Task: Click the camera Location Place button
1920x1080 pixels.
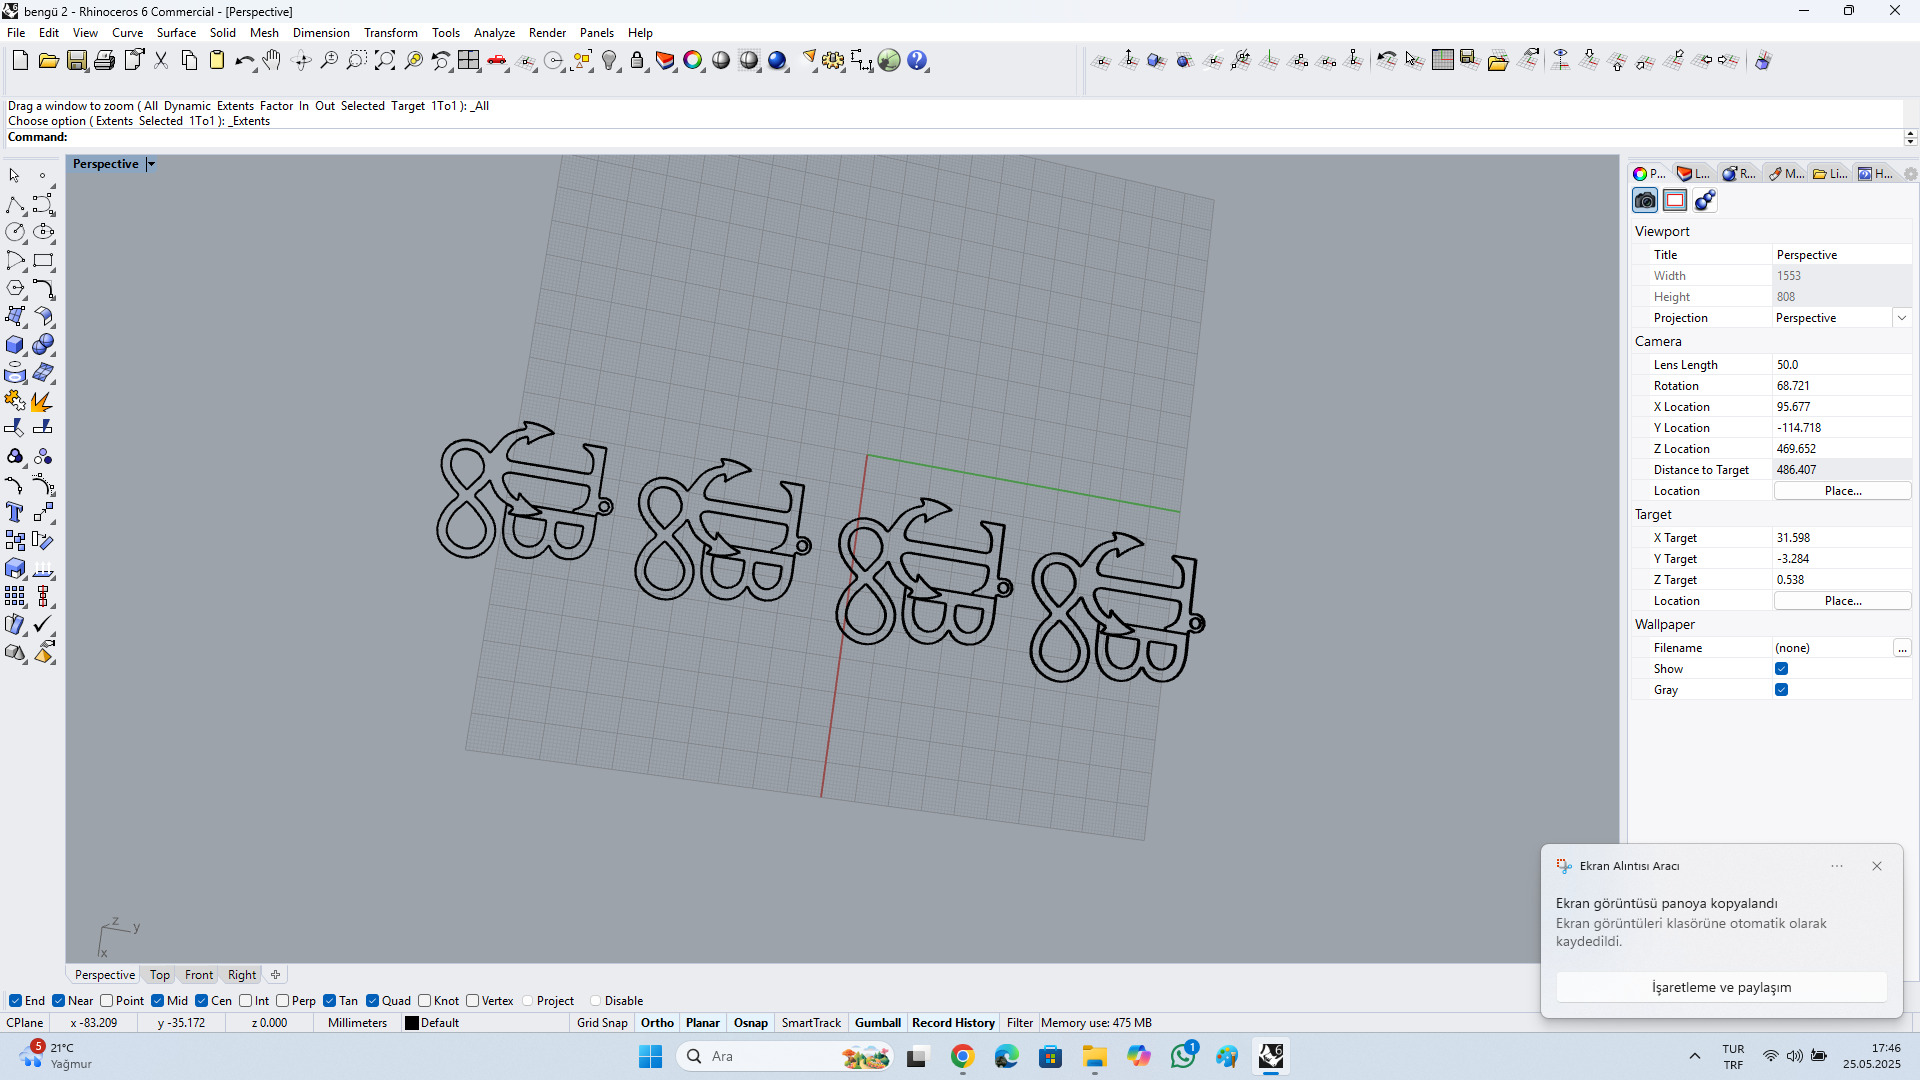Action: click(x=1842, y=491)
